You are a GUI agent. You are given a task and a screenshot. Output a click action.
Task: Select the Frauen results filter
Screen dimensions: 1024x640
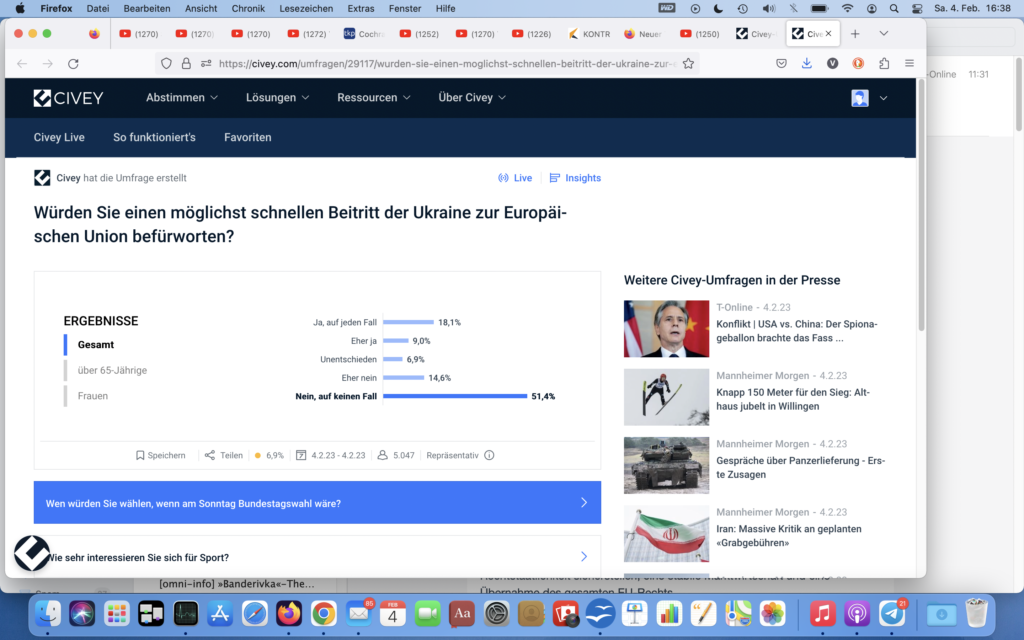click(x=93, y=396)
